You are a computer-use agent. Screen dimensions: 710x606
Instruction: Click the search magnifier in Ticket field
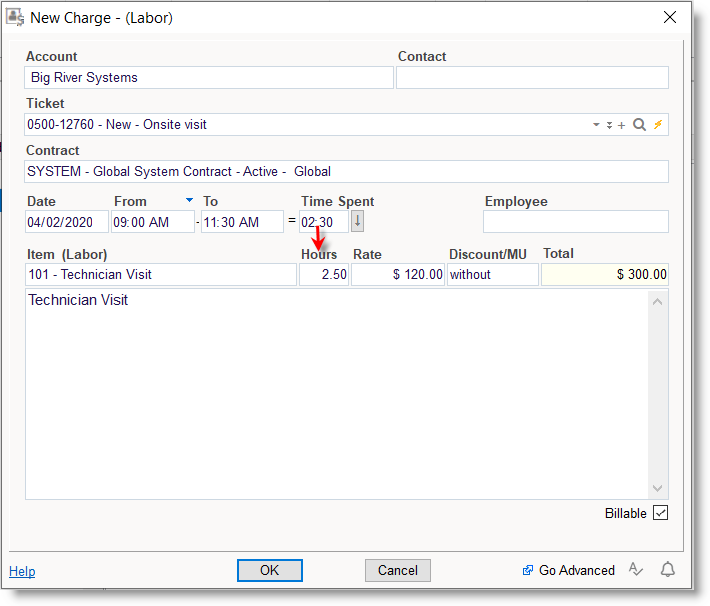[x=639, y=125]
